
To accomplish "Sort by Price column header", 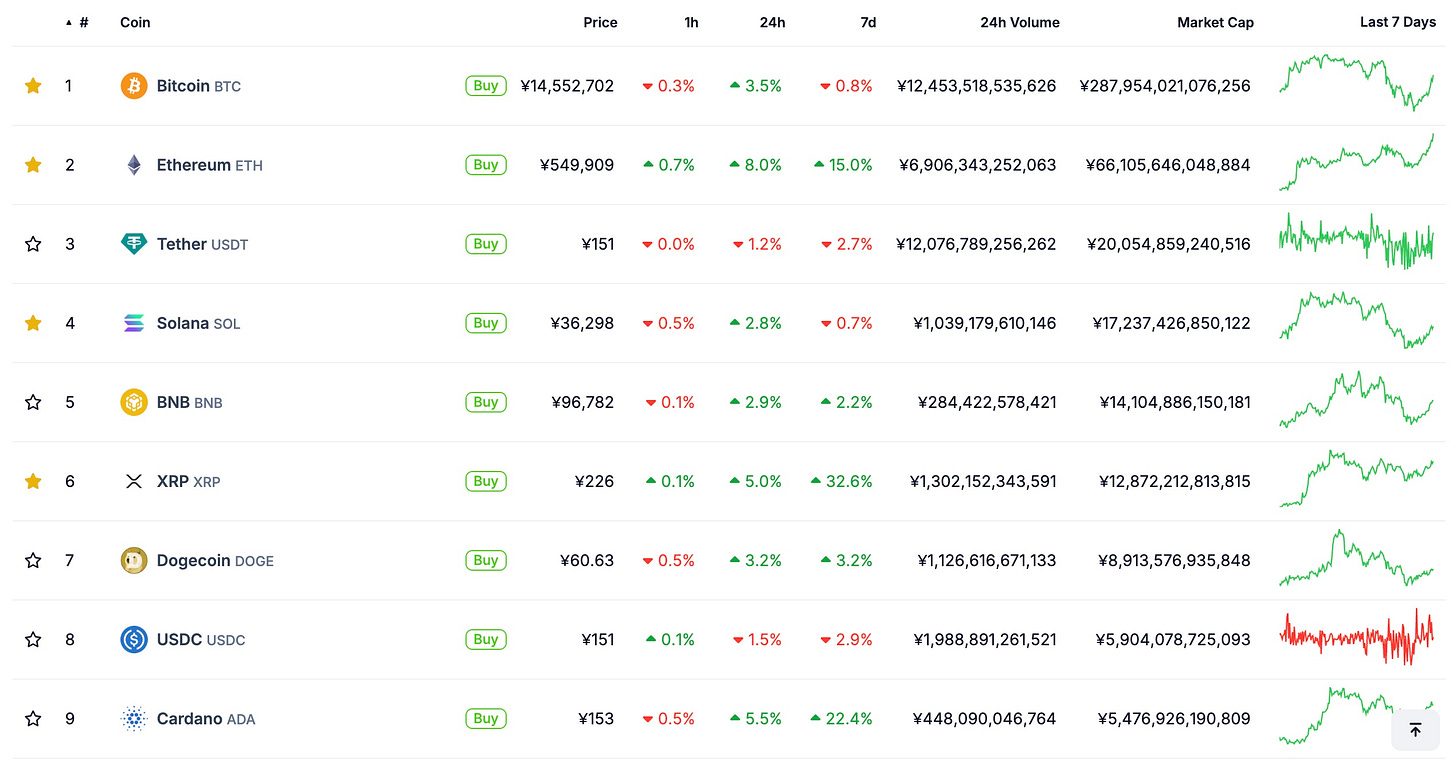I will coord(600,22).
